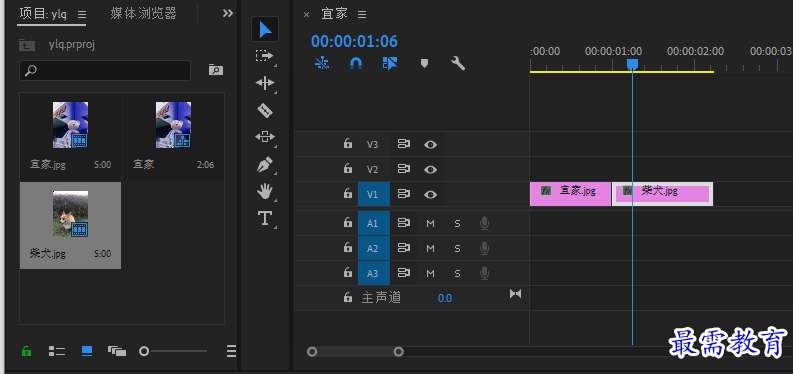Switch to the 媒体浏览器 tab
The image size is (793, 374).
(x=144, y=14)
